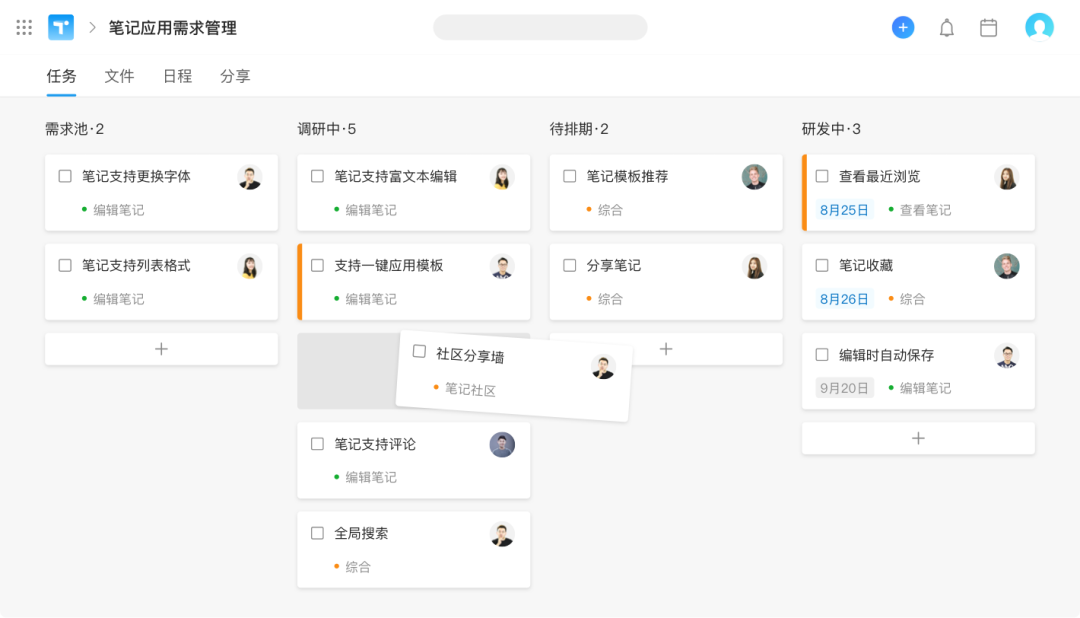Add a task under the 研发中 column
Viewport: 1080px width, 618px height.
pyautogui.click(x=917, y=437)
